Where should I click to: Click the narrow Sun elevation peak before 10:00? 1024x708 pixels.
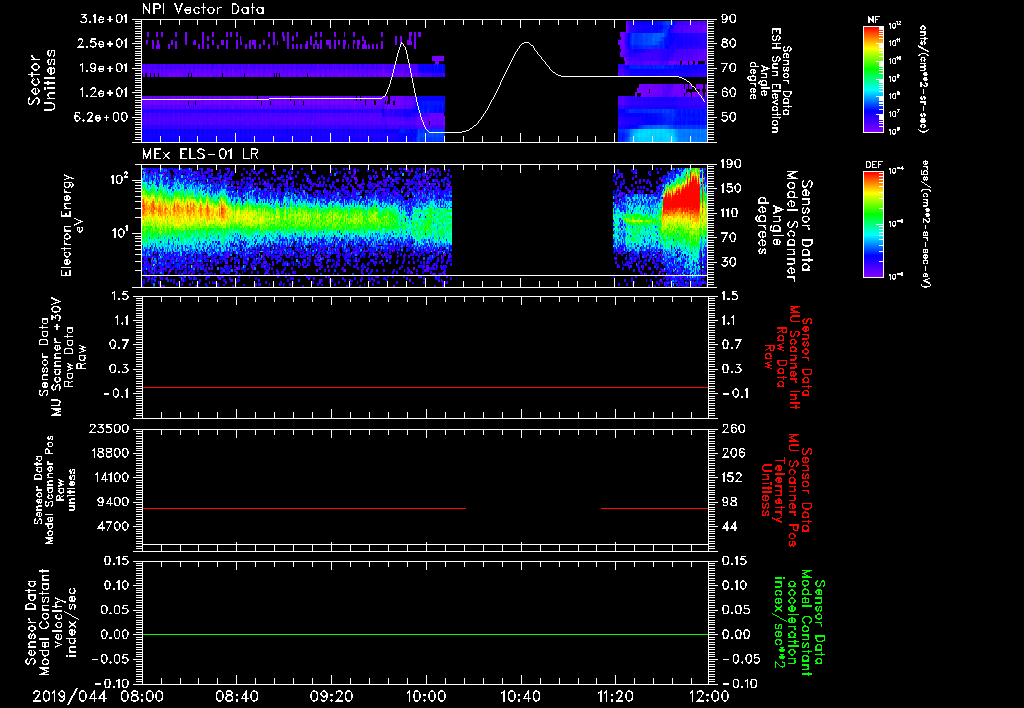click(403, 46)
